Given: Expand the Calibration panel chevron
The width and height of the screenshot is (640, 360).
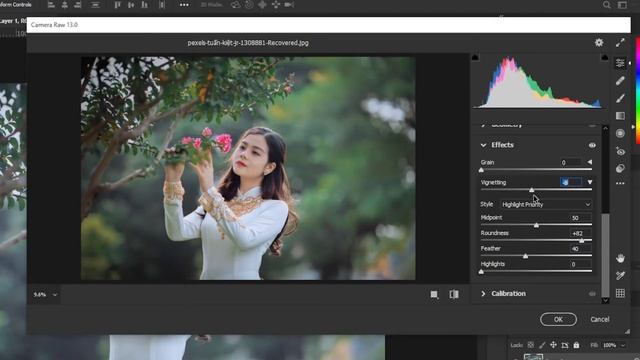Looking at the screenshot, I should pos(483,293).
